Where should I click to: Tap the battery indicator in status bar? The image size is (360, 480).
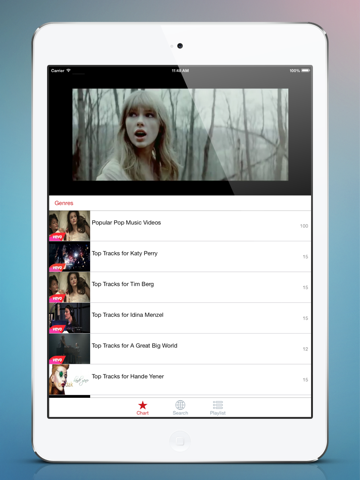306,71
